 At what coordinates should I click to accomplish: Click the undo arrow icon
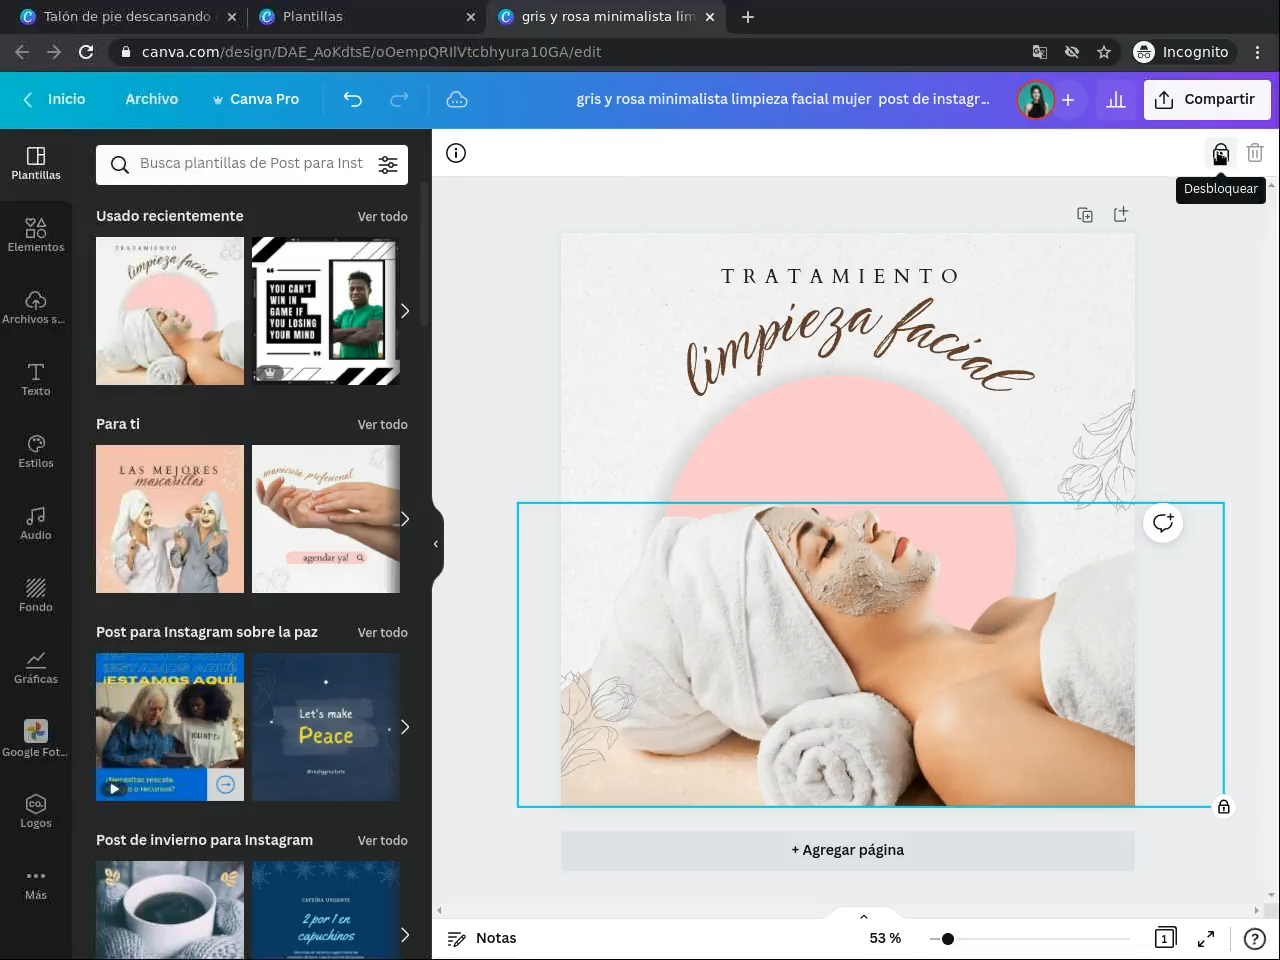tap(353, 99)
